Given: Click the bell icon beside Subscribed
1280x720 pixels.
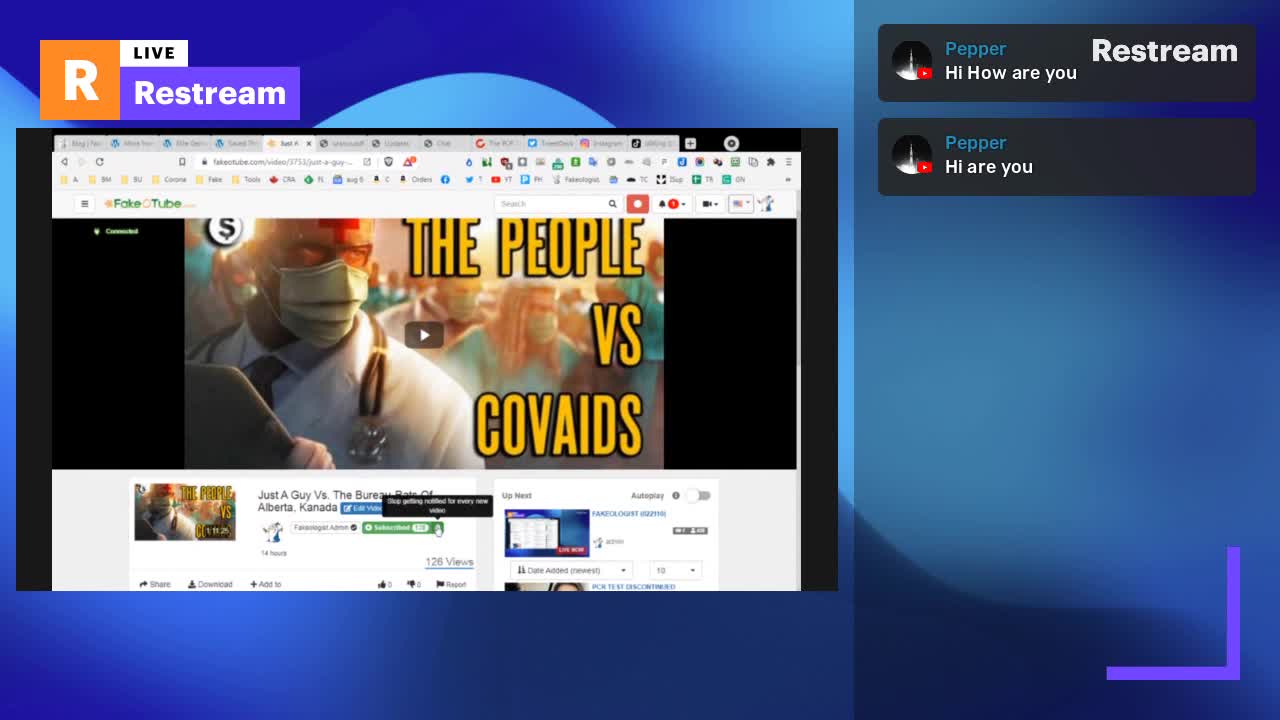Looking at the screenshot, I should click(437, 528).
